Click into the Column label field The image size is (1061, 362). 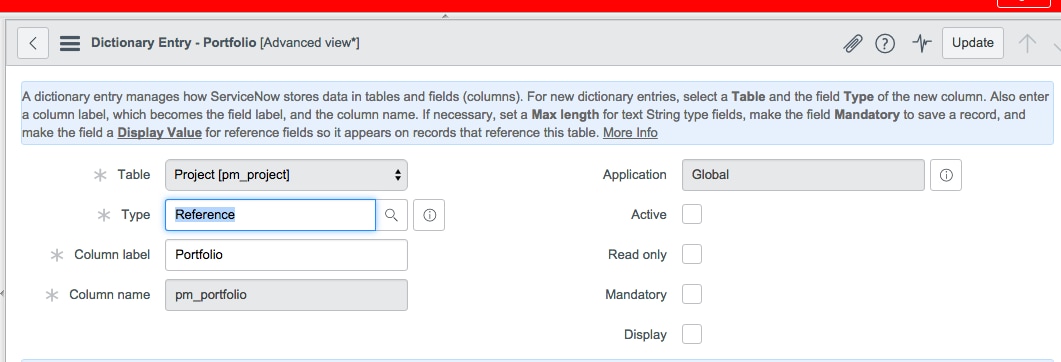pyautogui.click(x=286, y=255)
